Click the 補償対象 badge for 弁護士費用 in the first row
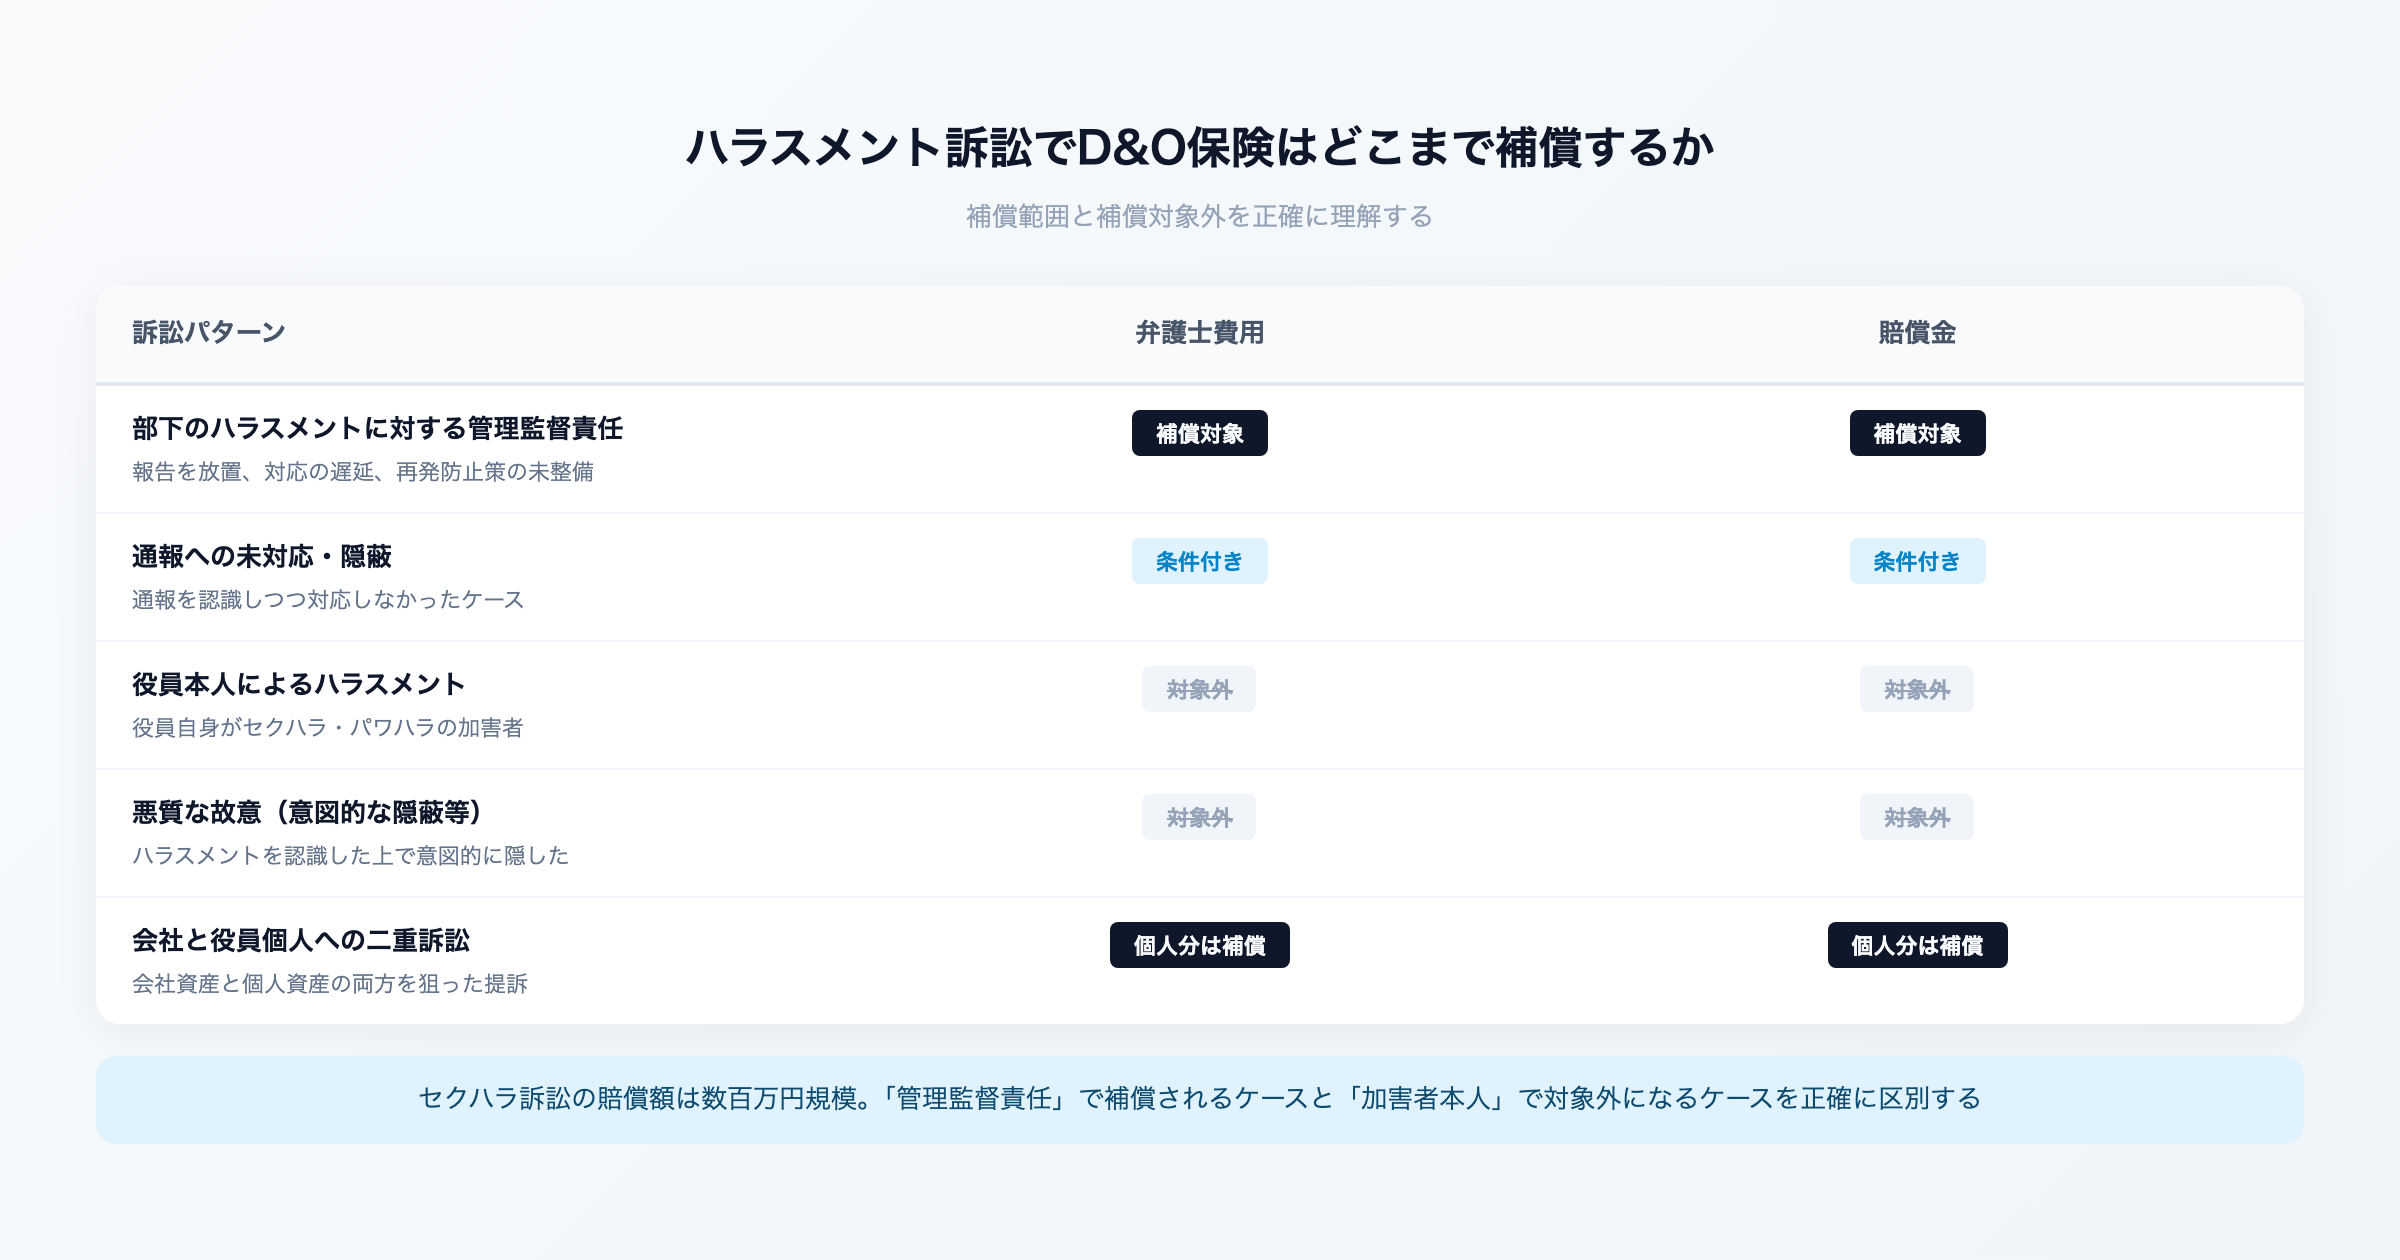This screenshot has width=2400, height=1260. point(1198,433)
